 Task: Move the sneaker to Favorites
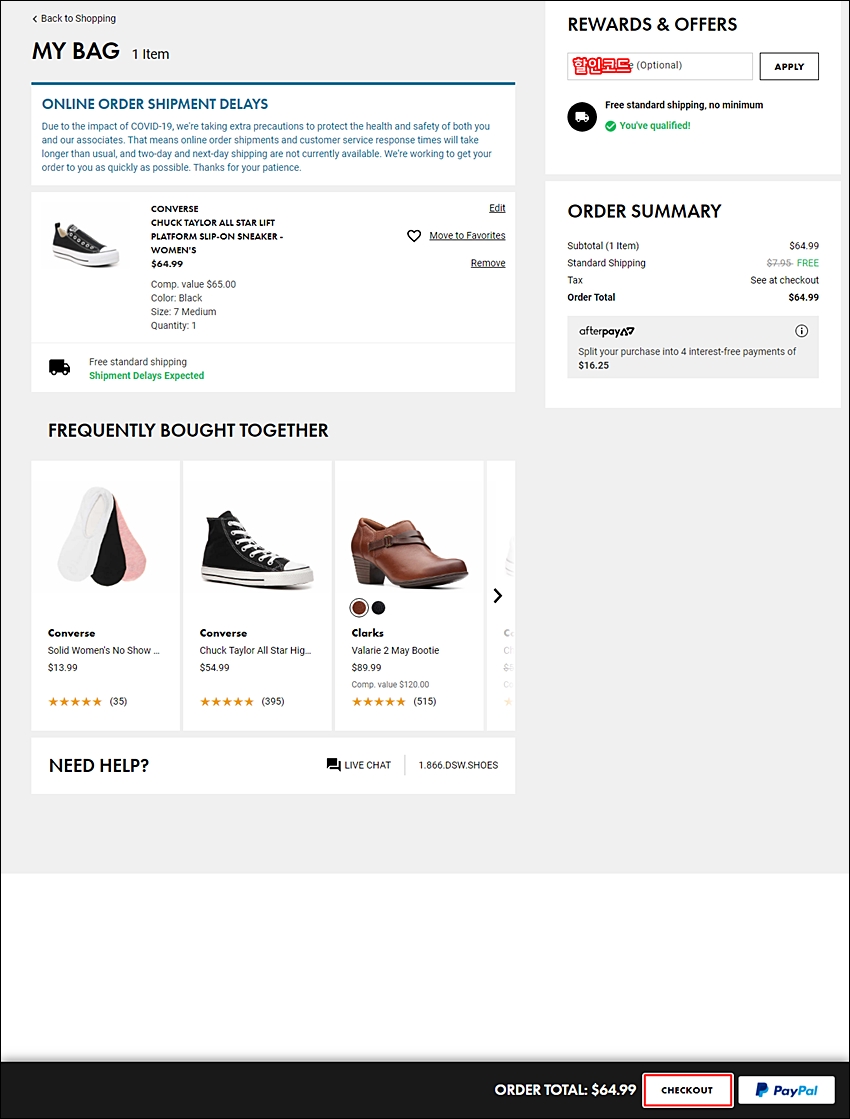point(467,236)
